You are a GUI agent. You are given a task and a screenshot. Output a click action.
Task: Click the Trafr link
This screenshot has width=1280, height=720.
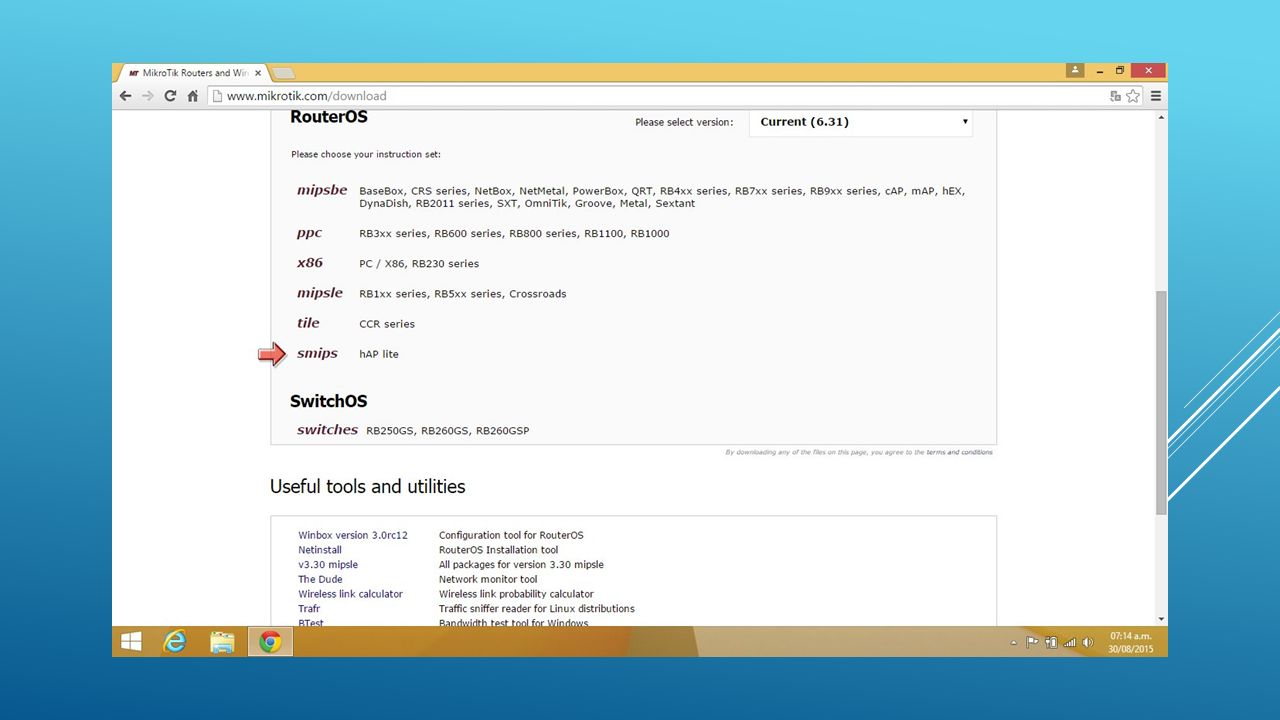pos(308,609)
